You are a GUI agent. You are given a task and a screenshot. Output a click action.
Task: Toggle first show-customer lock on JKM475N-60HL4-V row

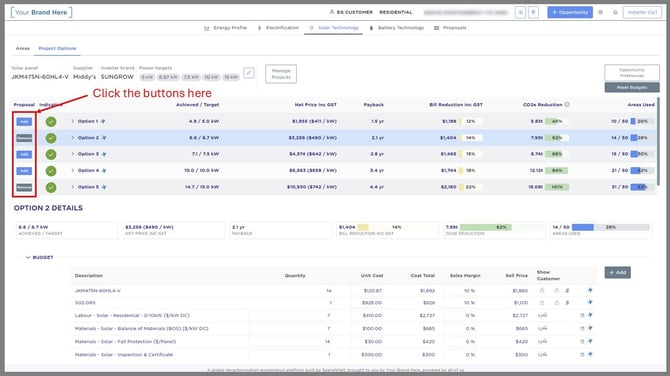542,291
